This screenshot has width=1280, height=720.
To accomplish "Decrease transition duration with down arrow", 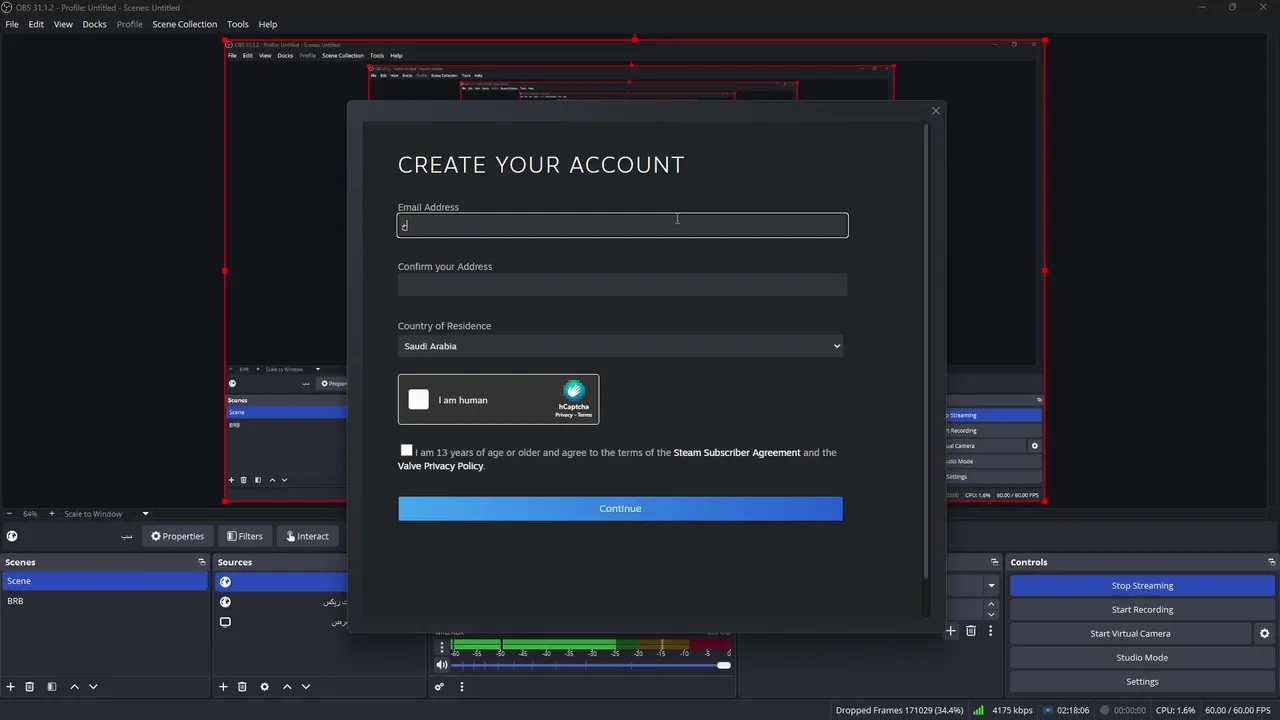I will [991, 614].
